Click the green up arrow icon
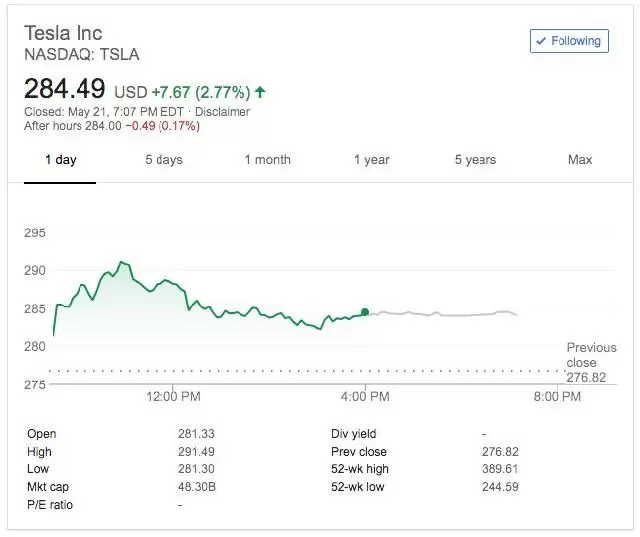This screenshot has height=537, width=640. tap(261, 92)
